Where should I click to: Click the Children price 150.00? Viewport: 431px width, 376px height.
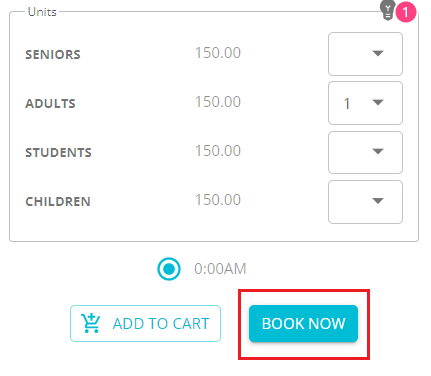pyautogui.click(x=218, y=200)
